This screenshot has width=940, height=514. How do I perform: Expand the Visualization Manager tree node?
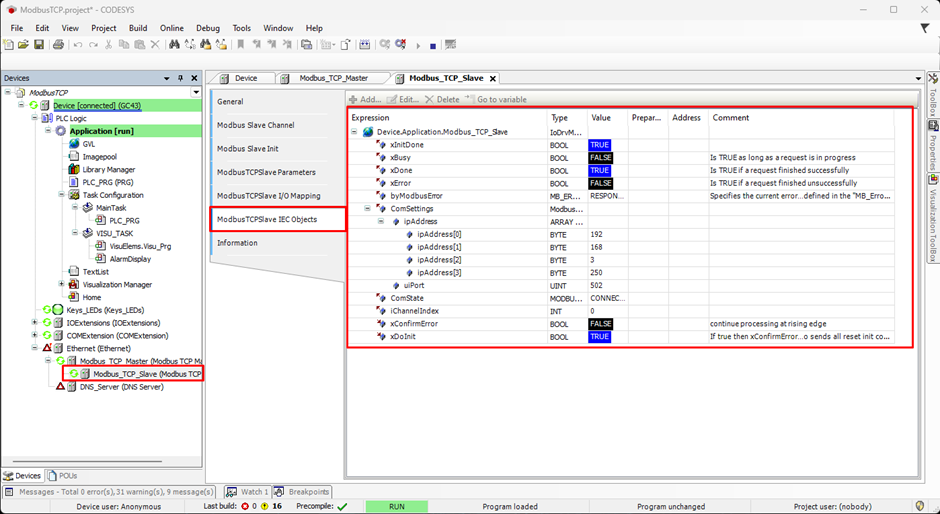pyautogui.click(x=62, y=284)
